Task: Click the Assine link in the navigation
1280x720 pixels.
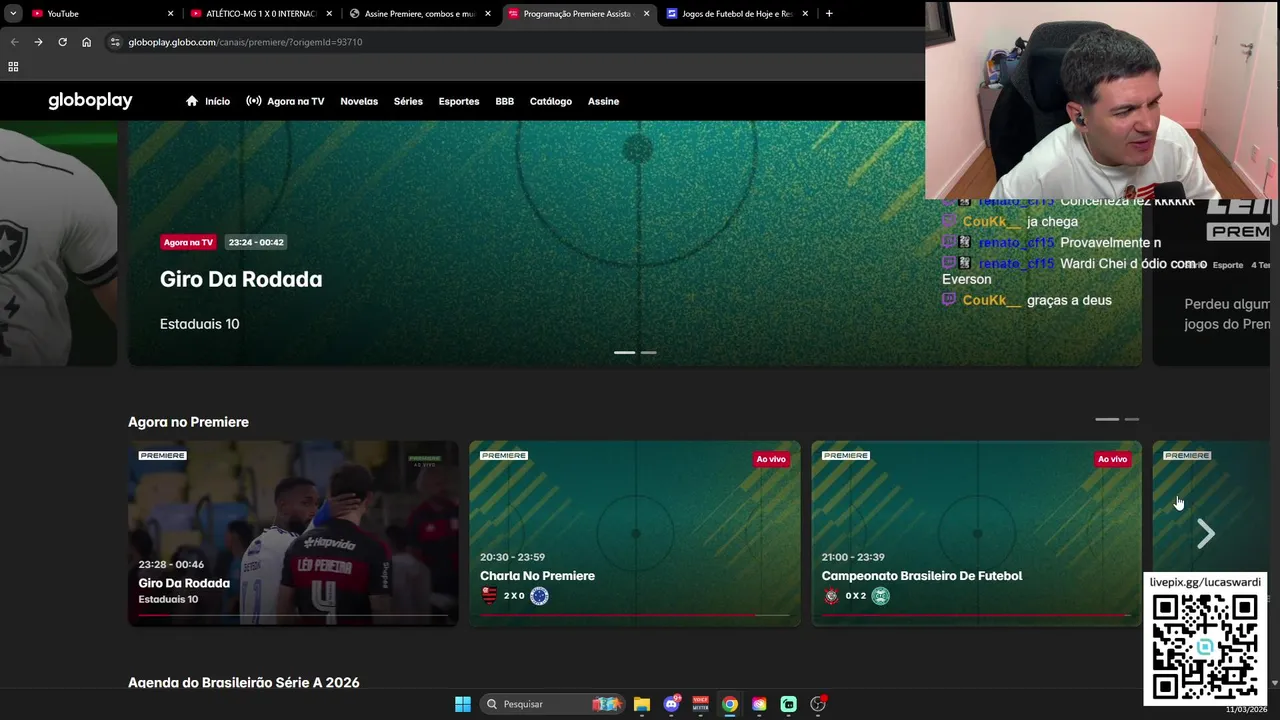Action: pos(603,101)
